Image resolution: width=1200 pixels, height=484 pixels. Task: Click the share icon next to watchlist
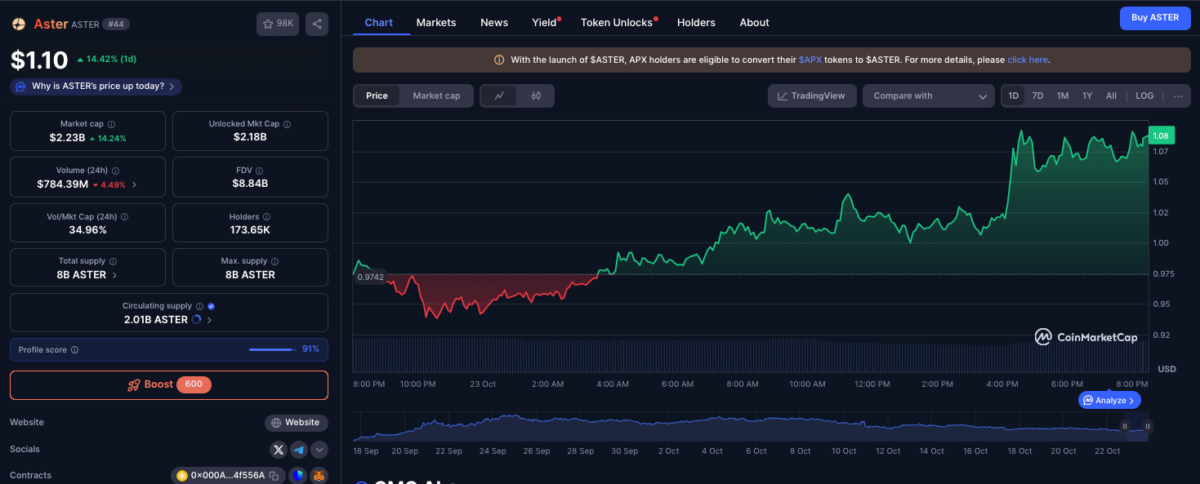tap(316, 23)
